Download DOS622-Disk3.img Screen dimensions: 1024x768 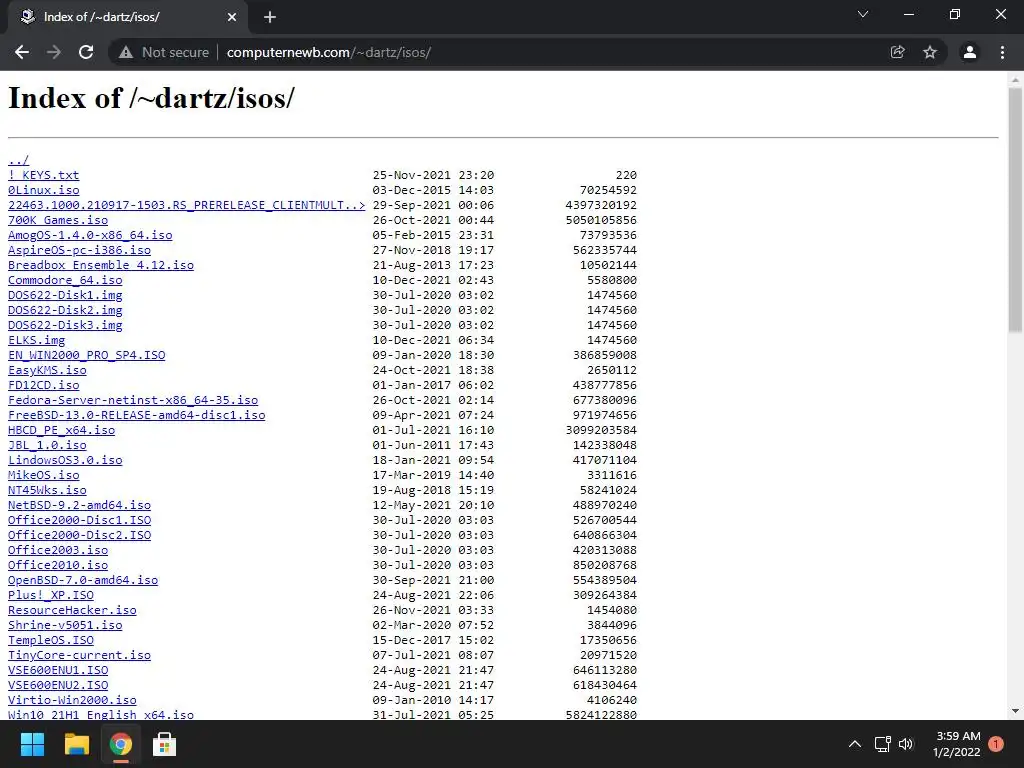[x=65, y=325]
